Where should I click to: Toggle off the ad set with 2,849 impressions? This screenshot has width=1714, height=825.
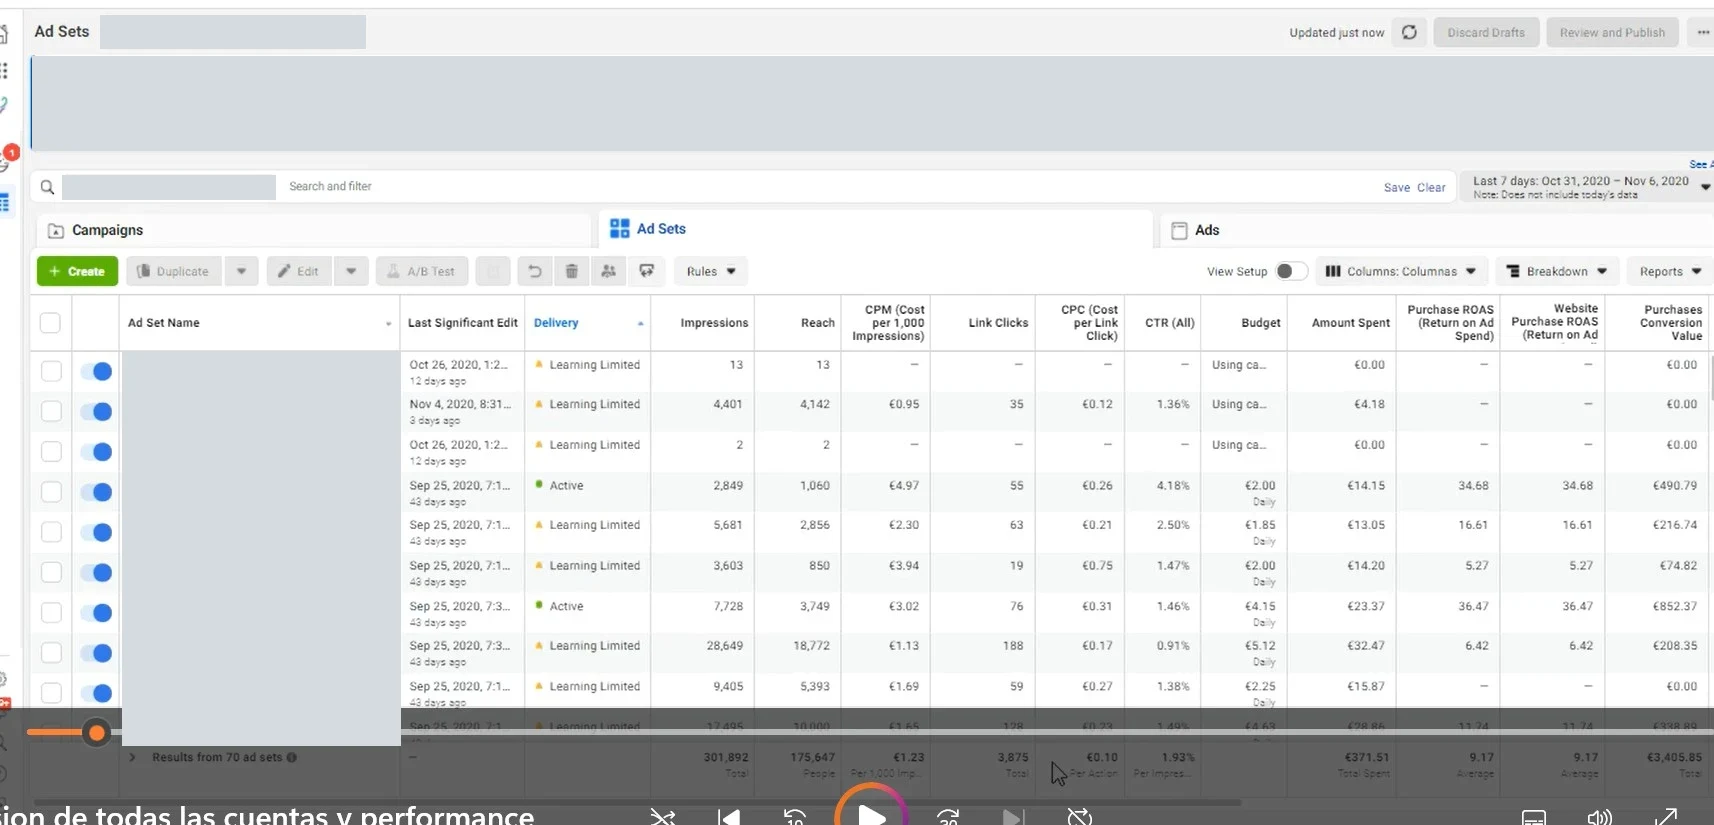click(96, 492)
